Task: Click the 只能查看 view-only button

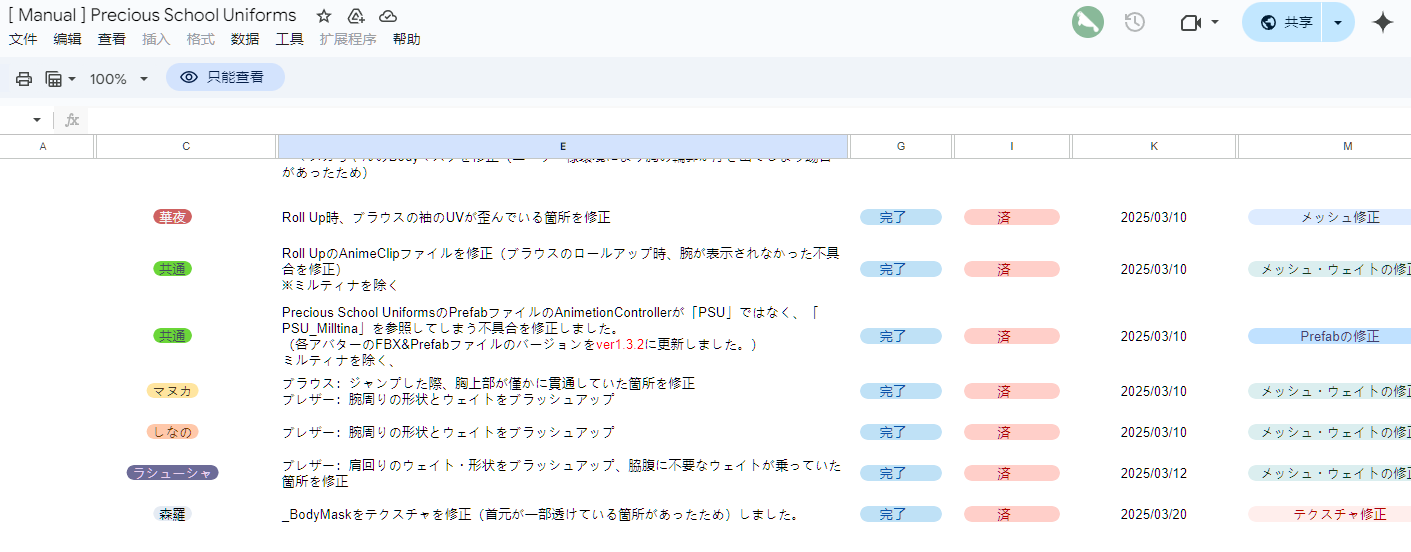Action: [x=225, y=77]
